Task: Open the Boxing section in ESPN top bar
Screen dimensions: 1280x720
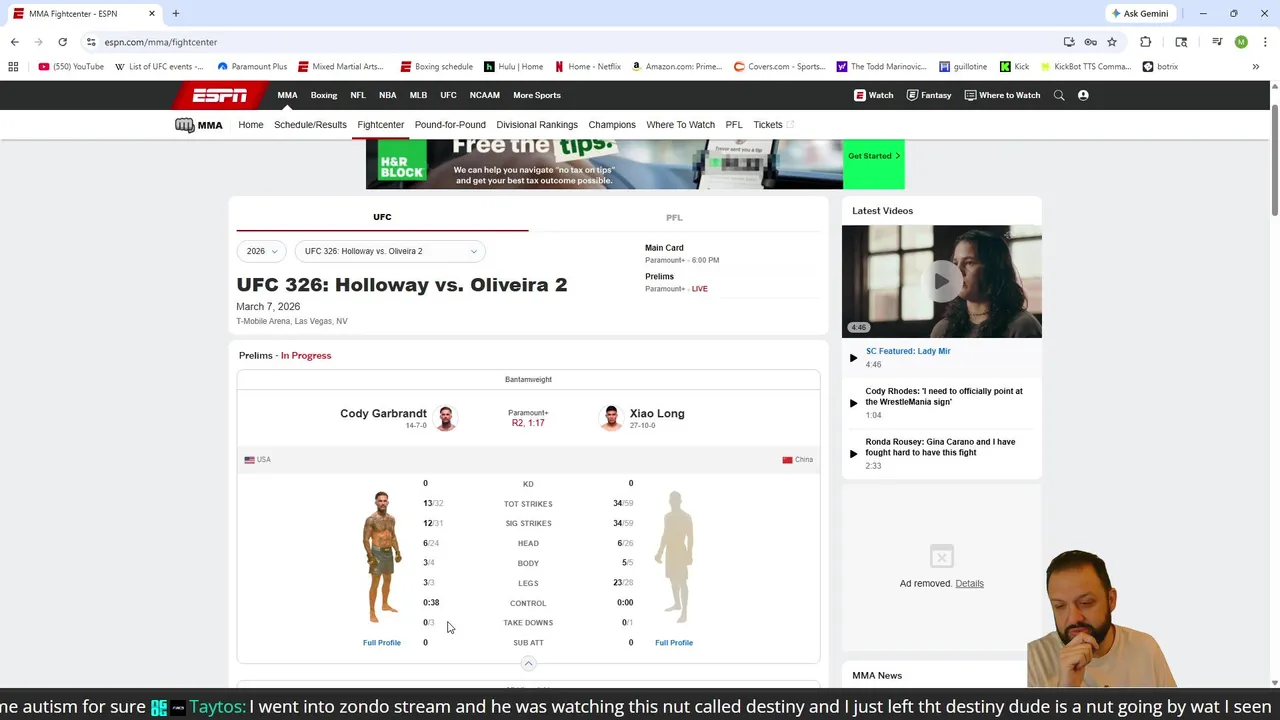Action: [324, 95]
